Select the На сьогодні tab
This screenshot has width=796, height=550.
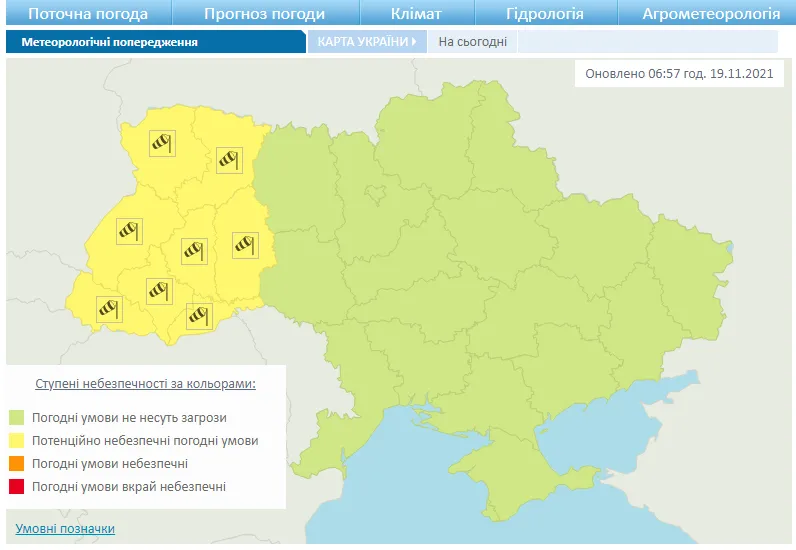tap(473, 42)
